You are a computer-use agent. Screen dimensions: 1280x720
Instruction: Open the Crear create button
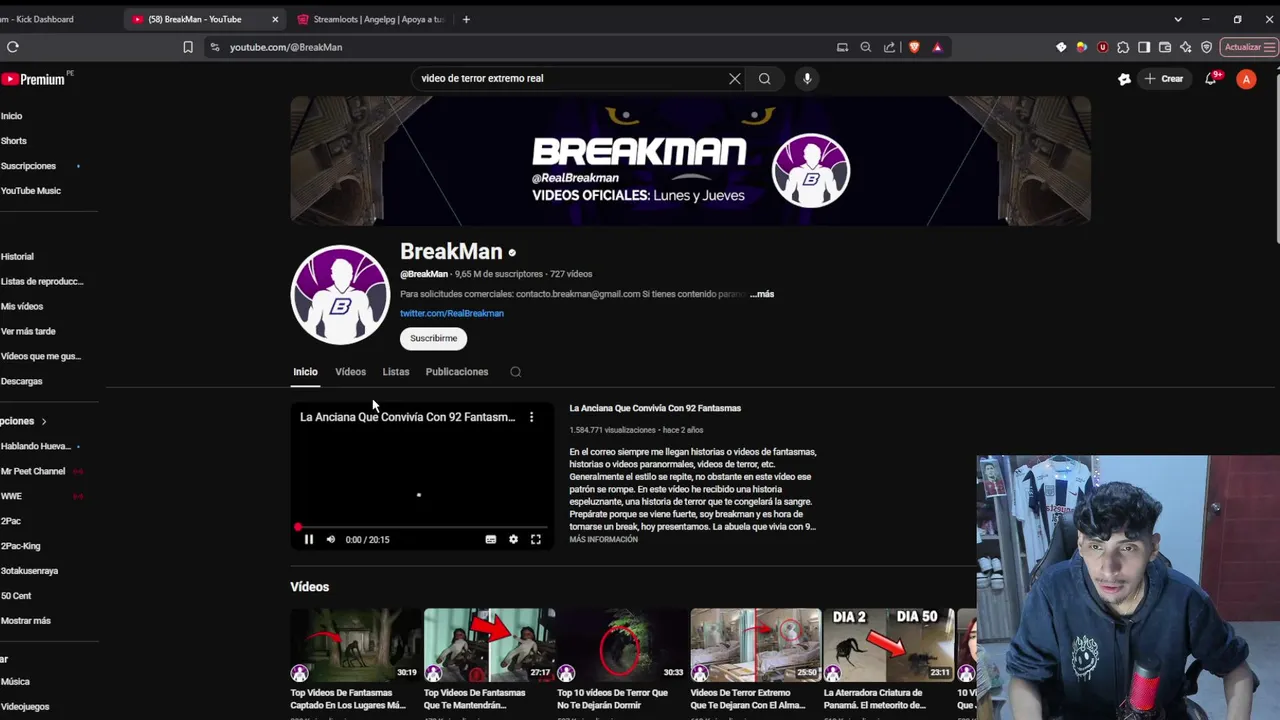pos(1164,79)
